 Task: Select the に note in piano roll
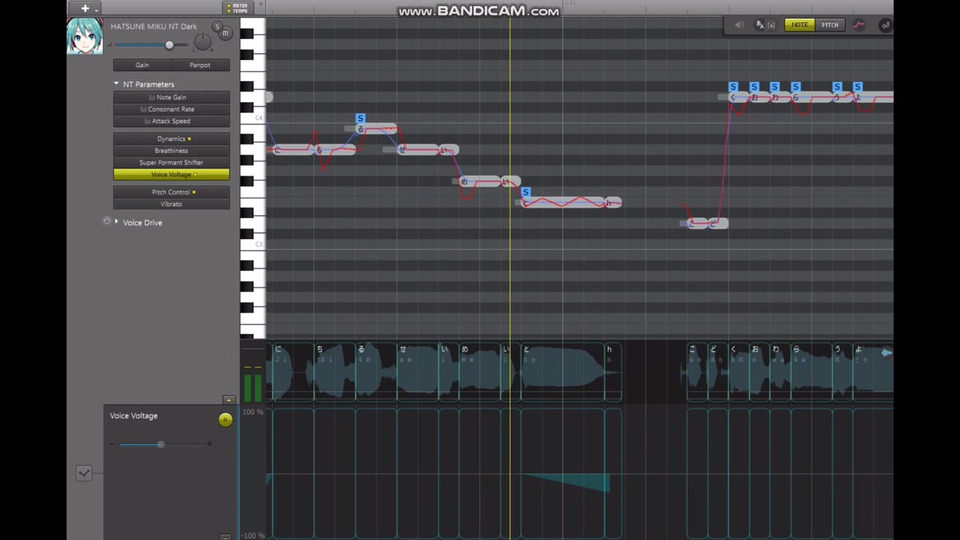(293, 149)
